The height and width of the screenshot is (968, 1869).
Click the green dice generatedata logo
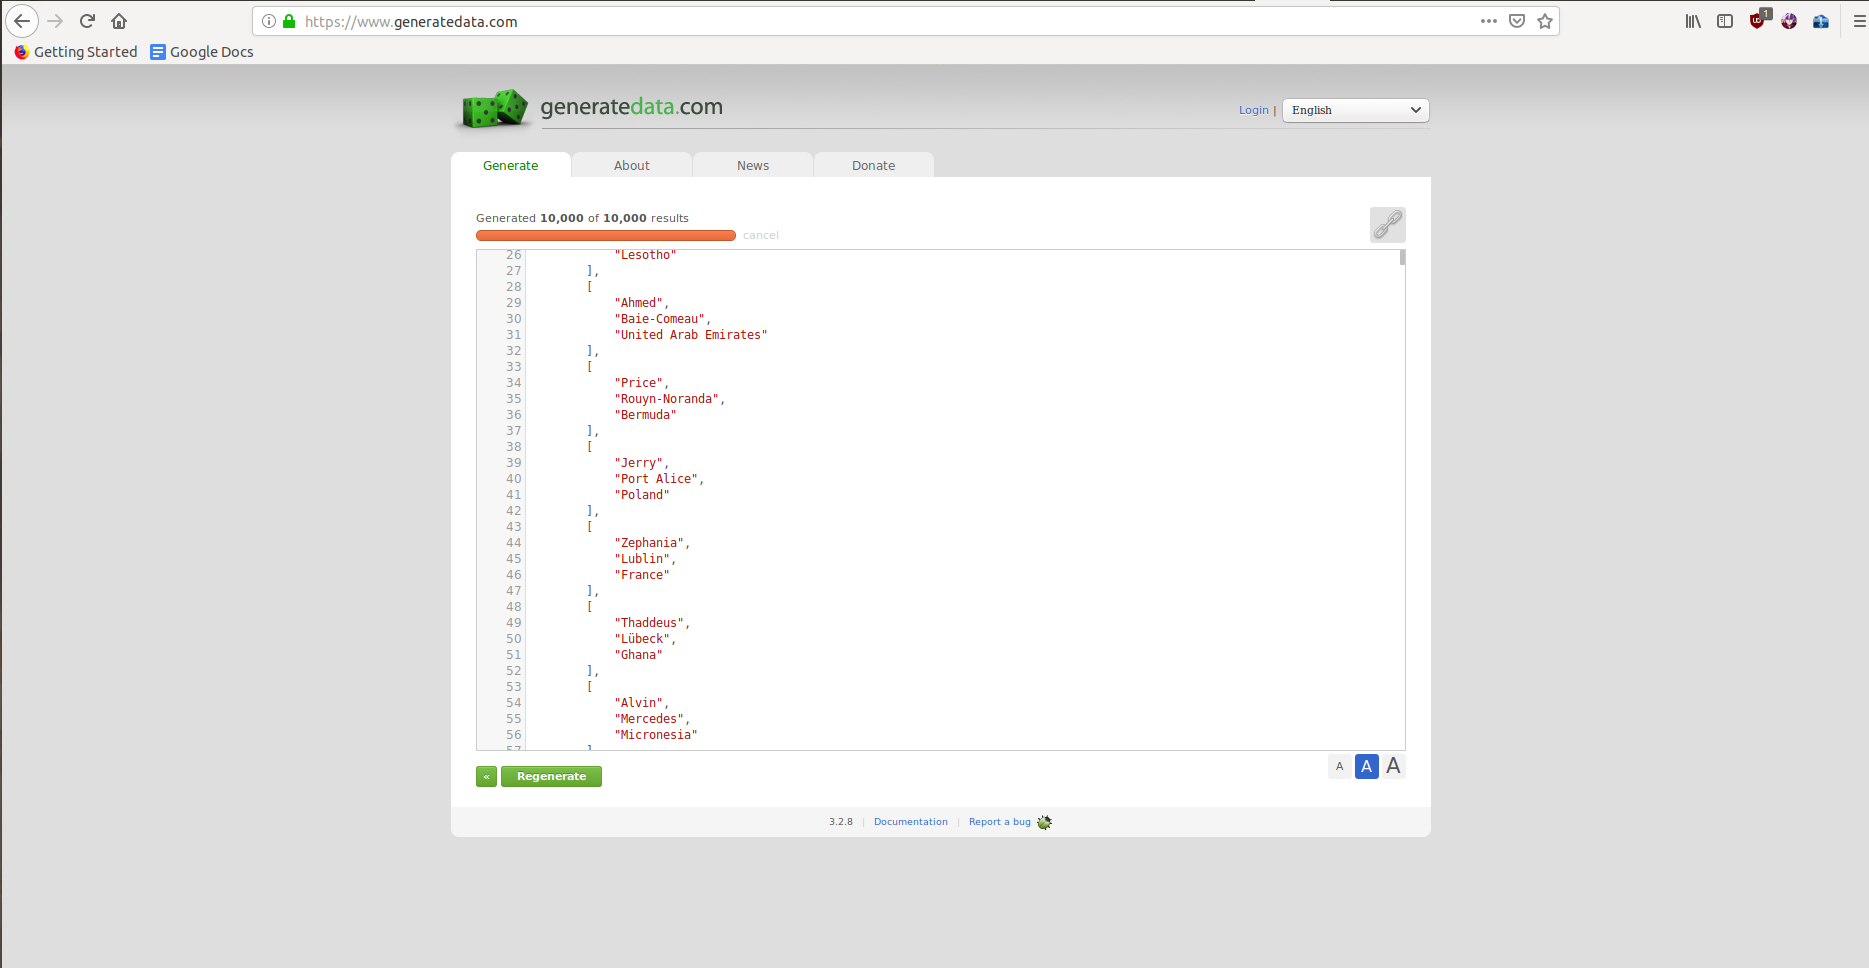(x=495, y=108)
